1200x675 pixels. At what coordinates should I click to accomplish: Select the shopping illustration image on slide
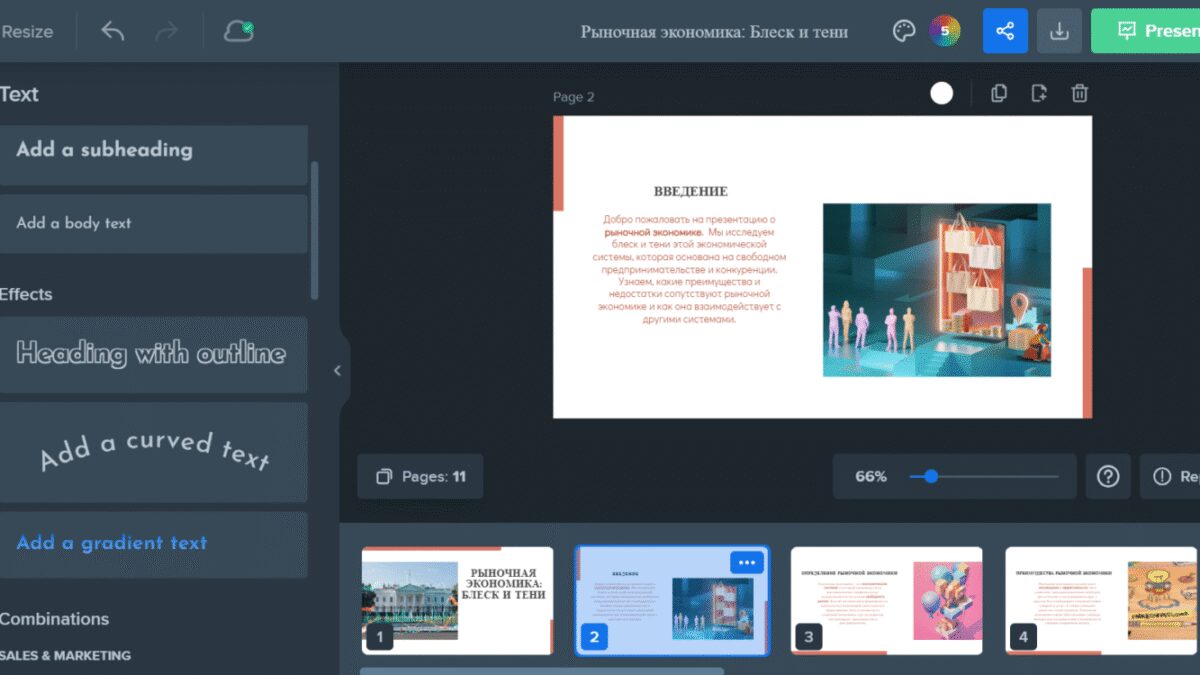coord(937,290)
